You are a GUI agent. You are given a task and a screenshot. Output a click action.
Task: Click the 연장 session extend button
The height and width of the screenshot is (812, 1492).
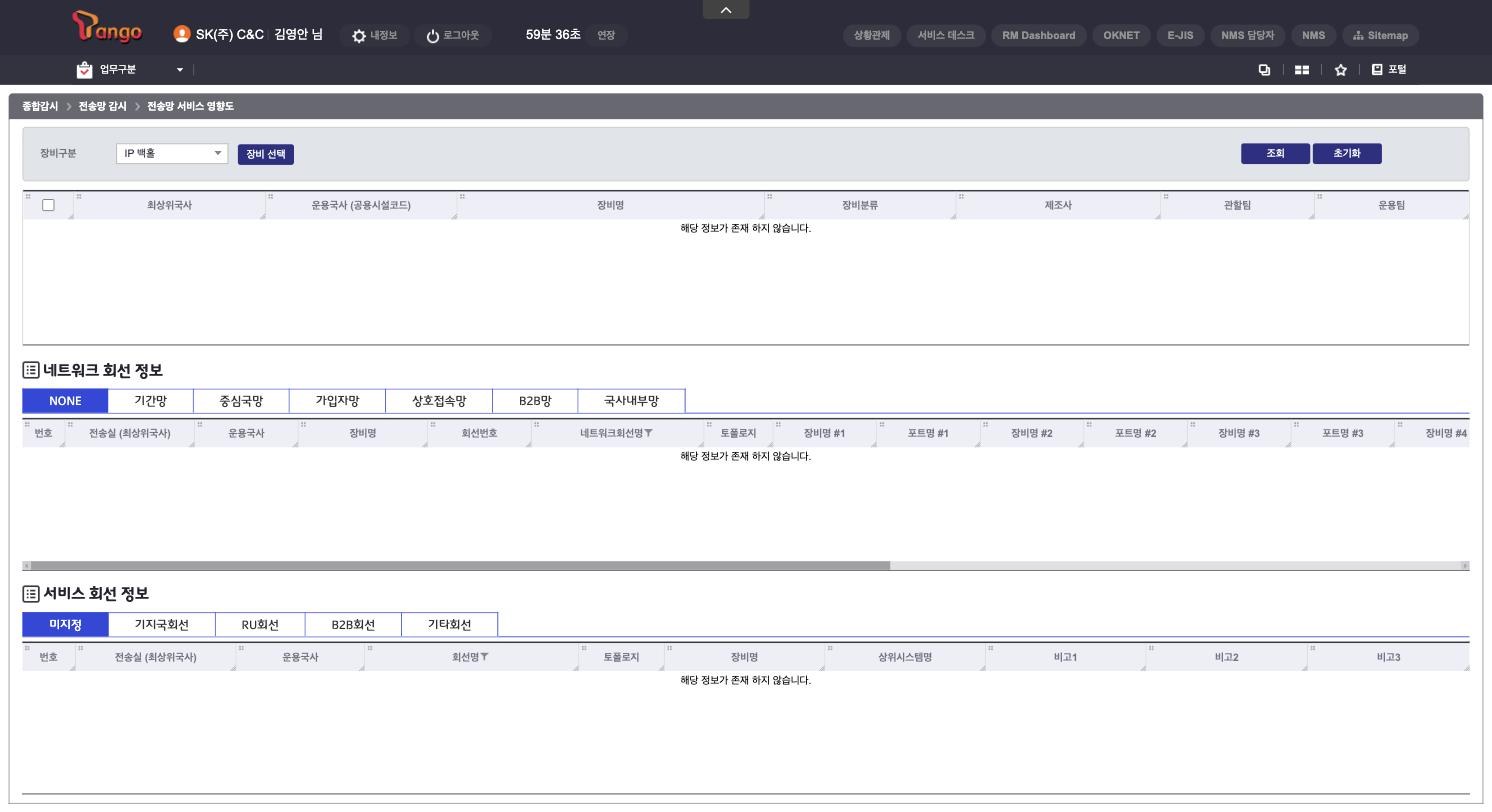pos(606,35)
